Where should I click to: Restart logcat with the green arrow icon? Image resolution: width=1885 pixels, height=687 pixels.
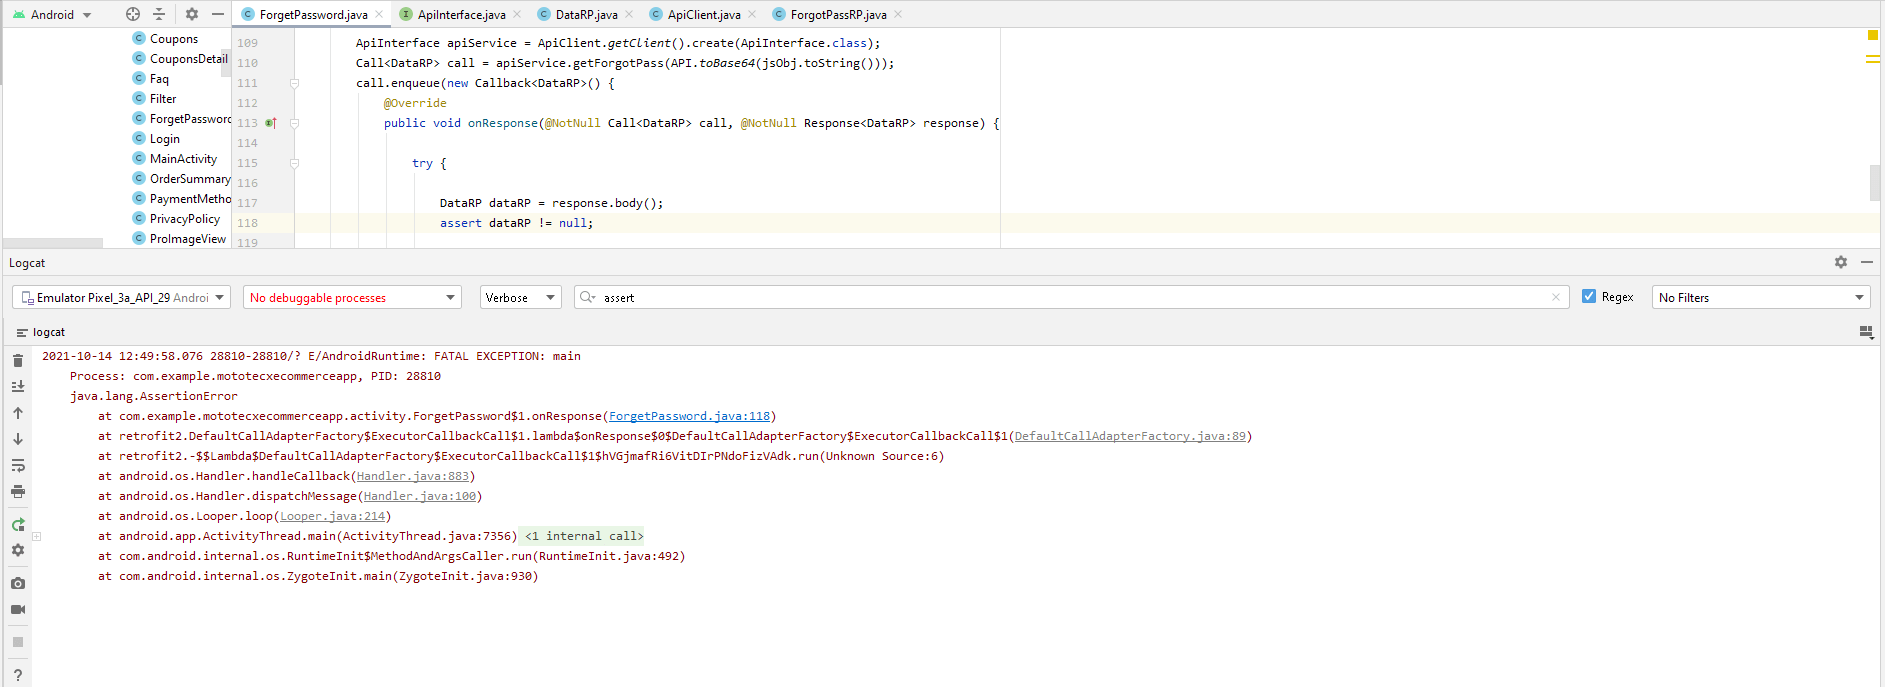coord(18,525)
